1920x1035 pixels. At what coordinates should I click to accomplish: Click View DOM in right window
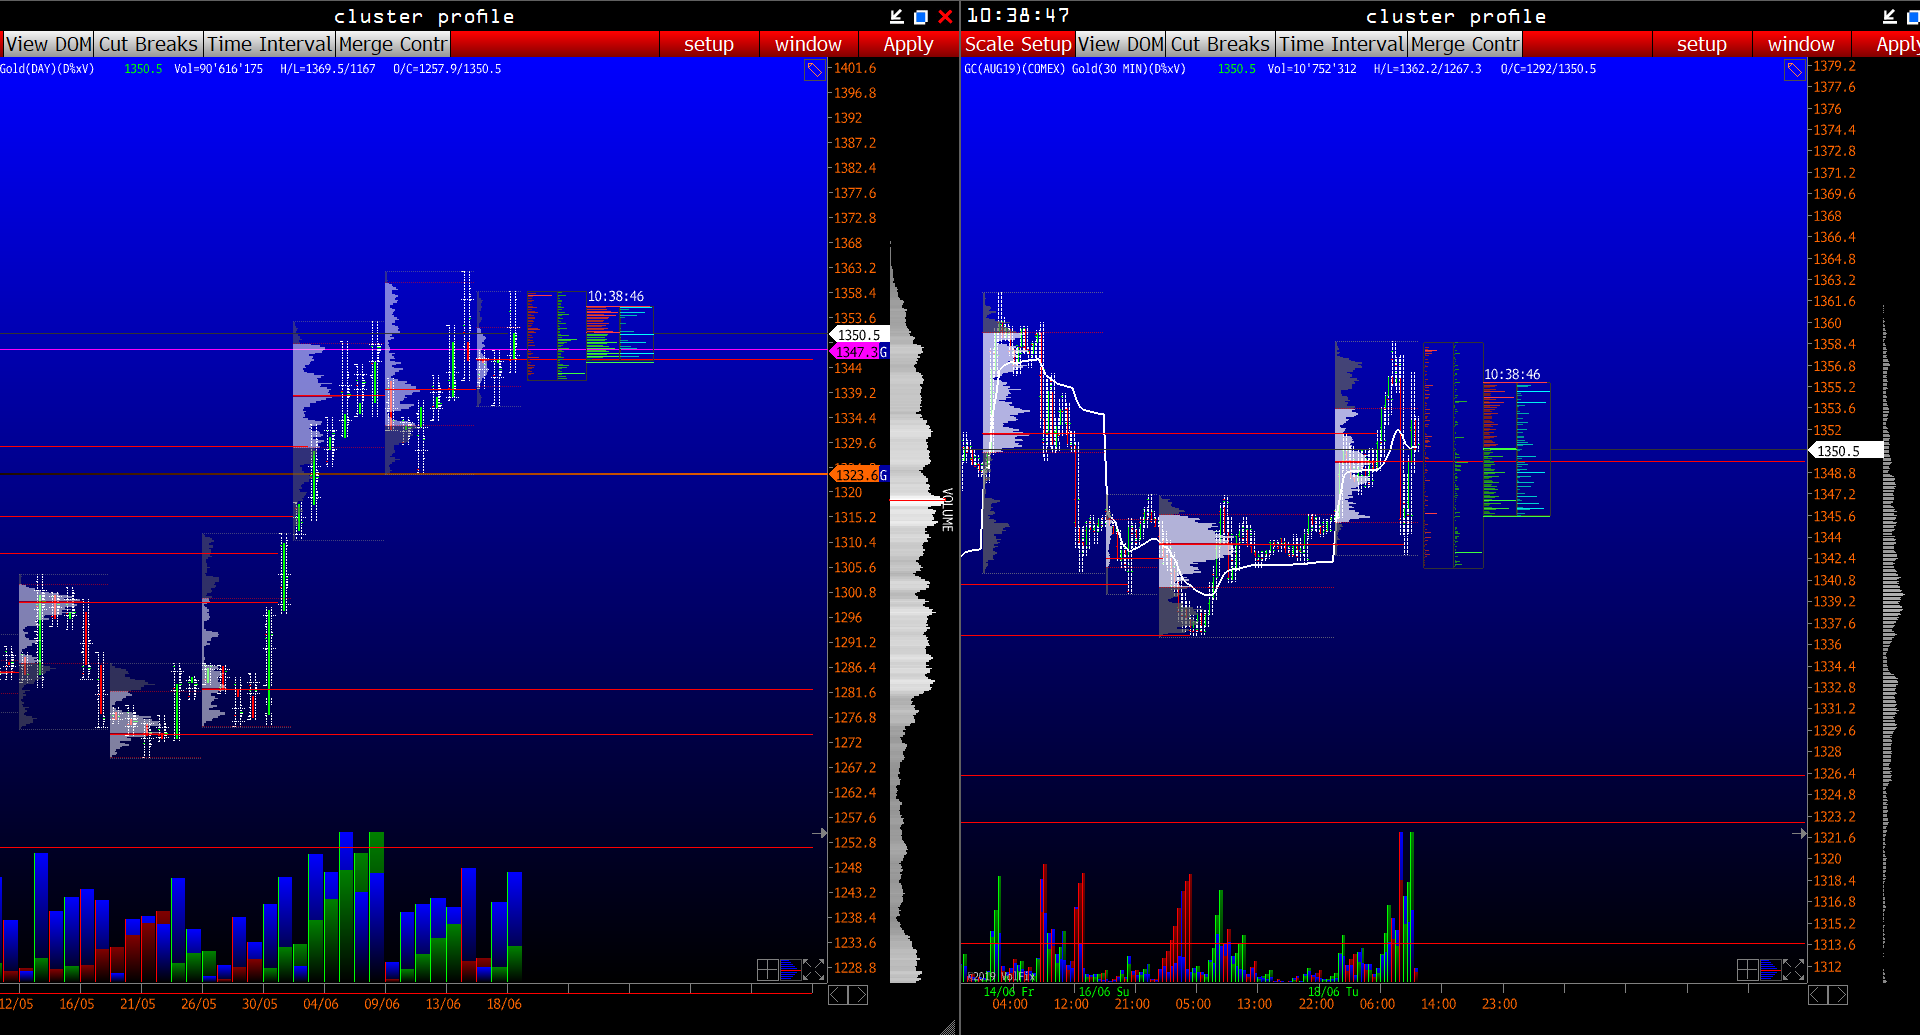(1121, 44)
